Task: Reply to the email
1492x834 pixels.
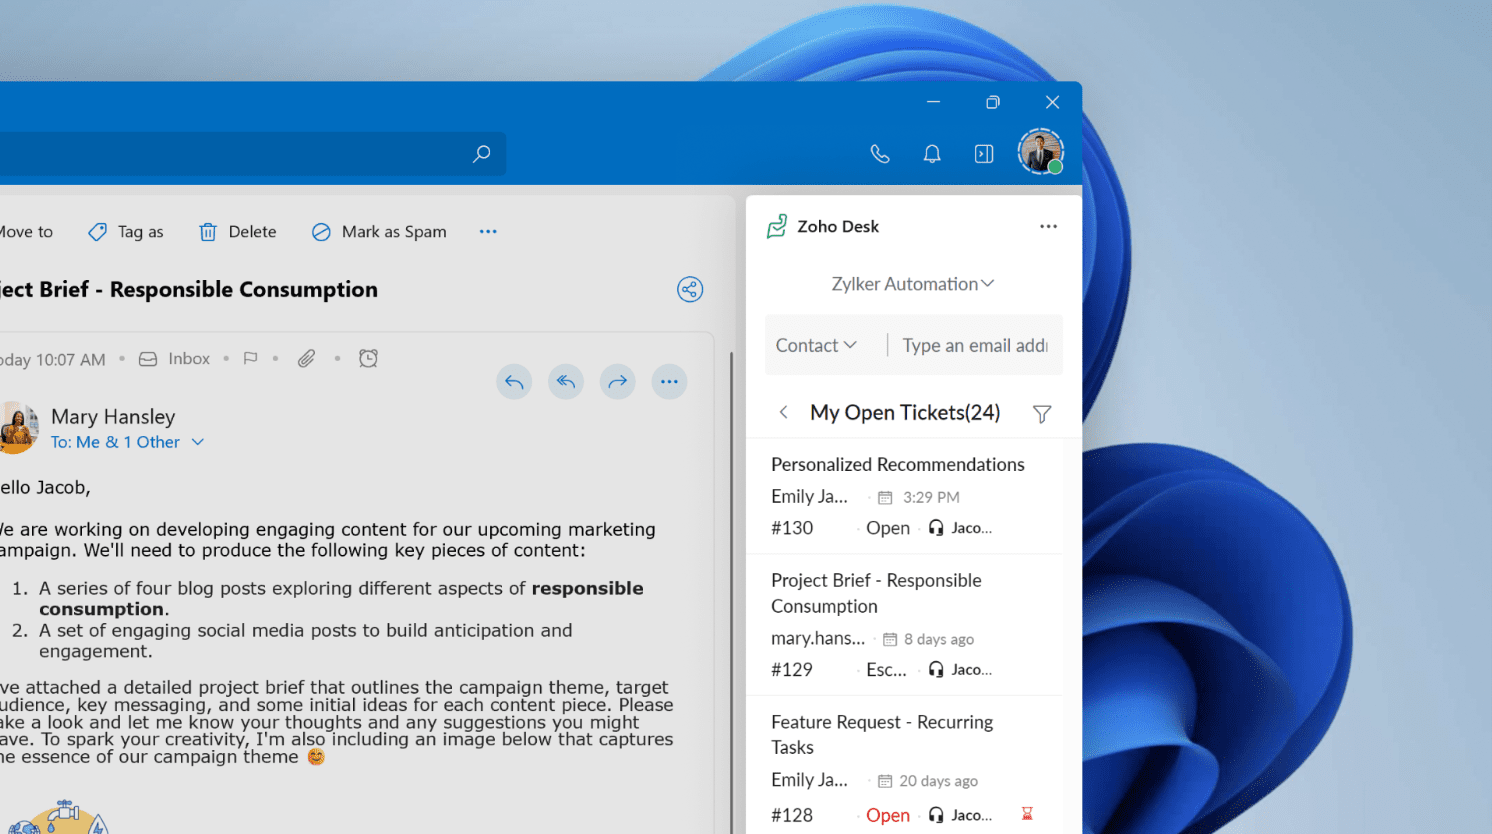Action: pos(514,381)
